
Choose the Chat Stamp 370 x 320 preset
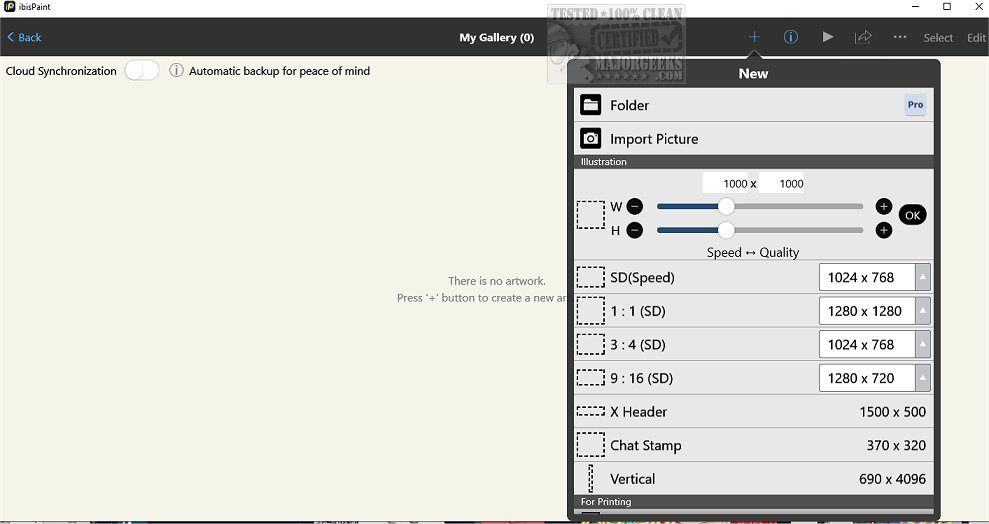(754, 445)
